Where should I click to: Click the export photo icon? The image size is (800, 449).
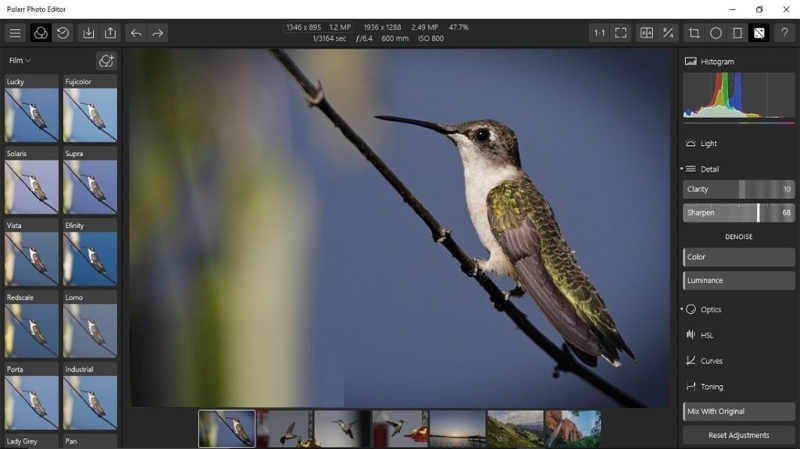(110, 33)
